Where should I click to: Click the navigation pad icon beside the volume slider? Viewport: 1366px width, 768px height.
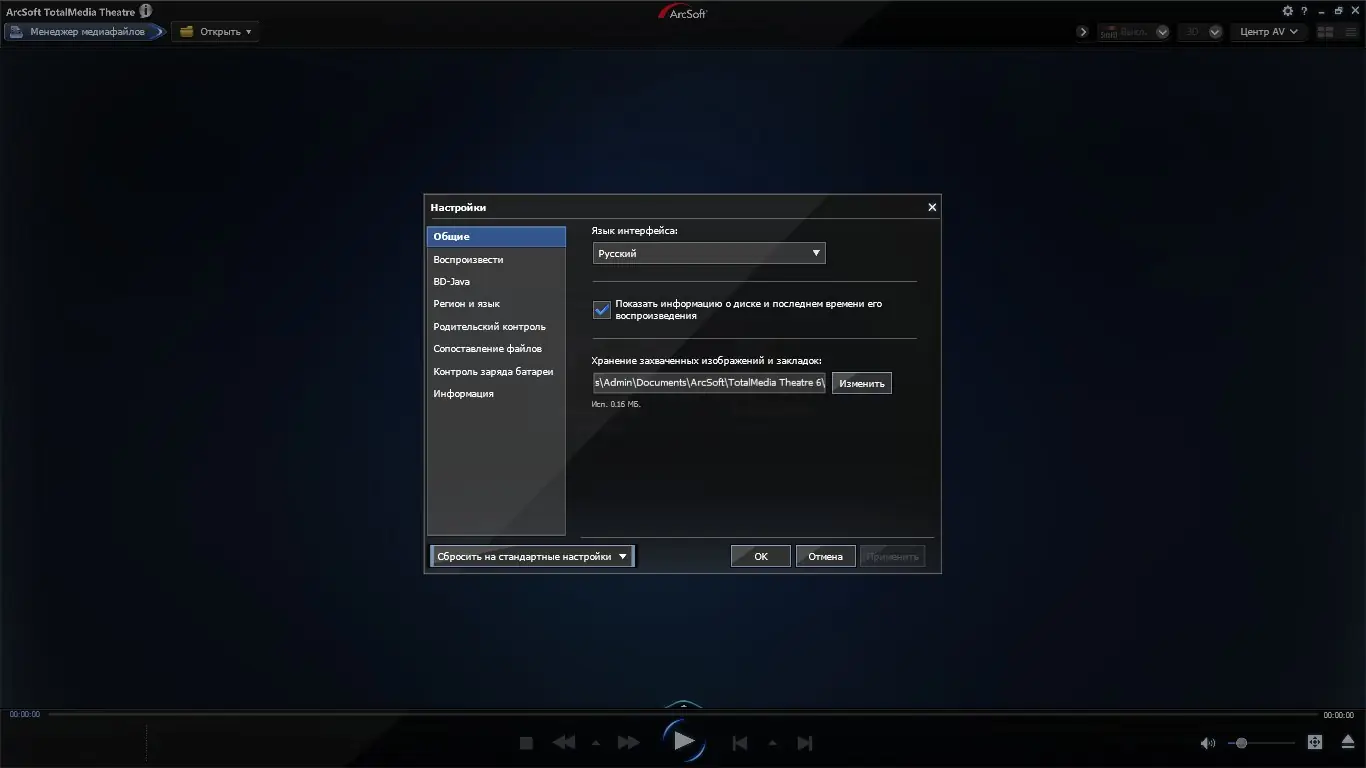1315,742
